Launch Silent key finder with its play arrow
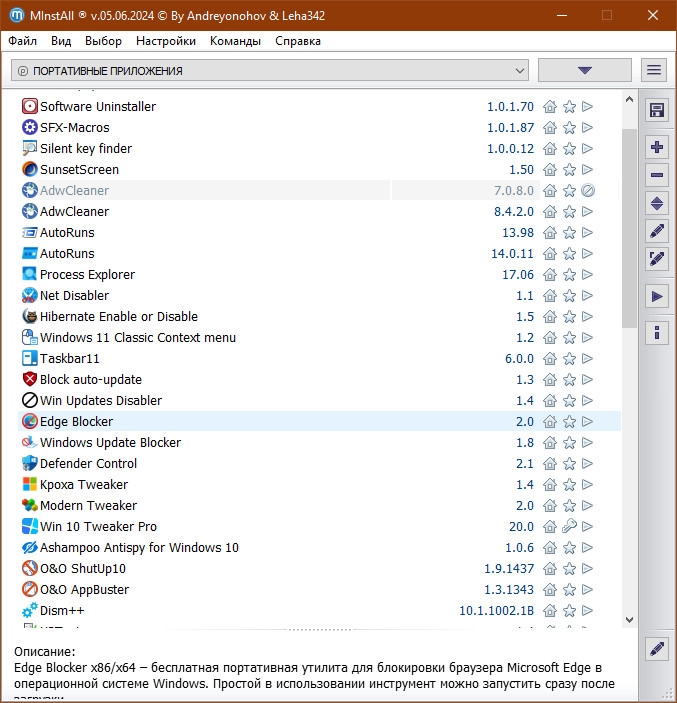677x703 pixels. [x=587, y=148]
